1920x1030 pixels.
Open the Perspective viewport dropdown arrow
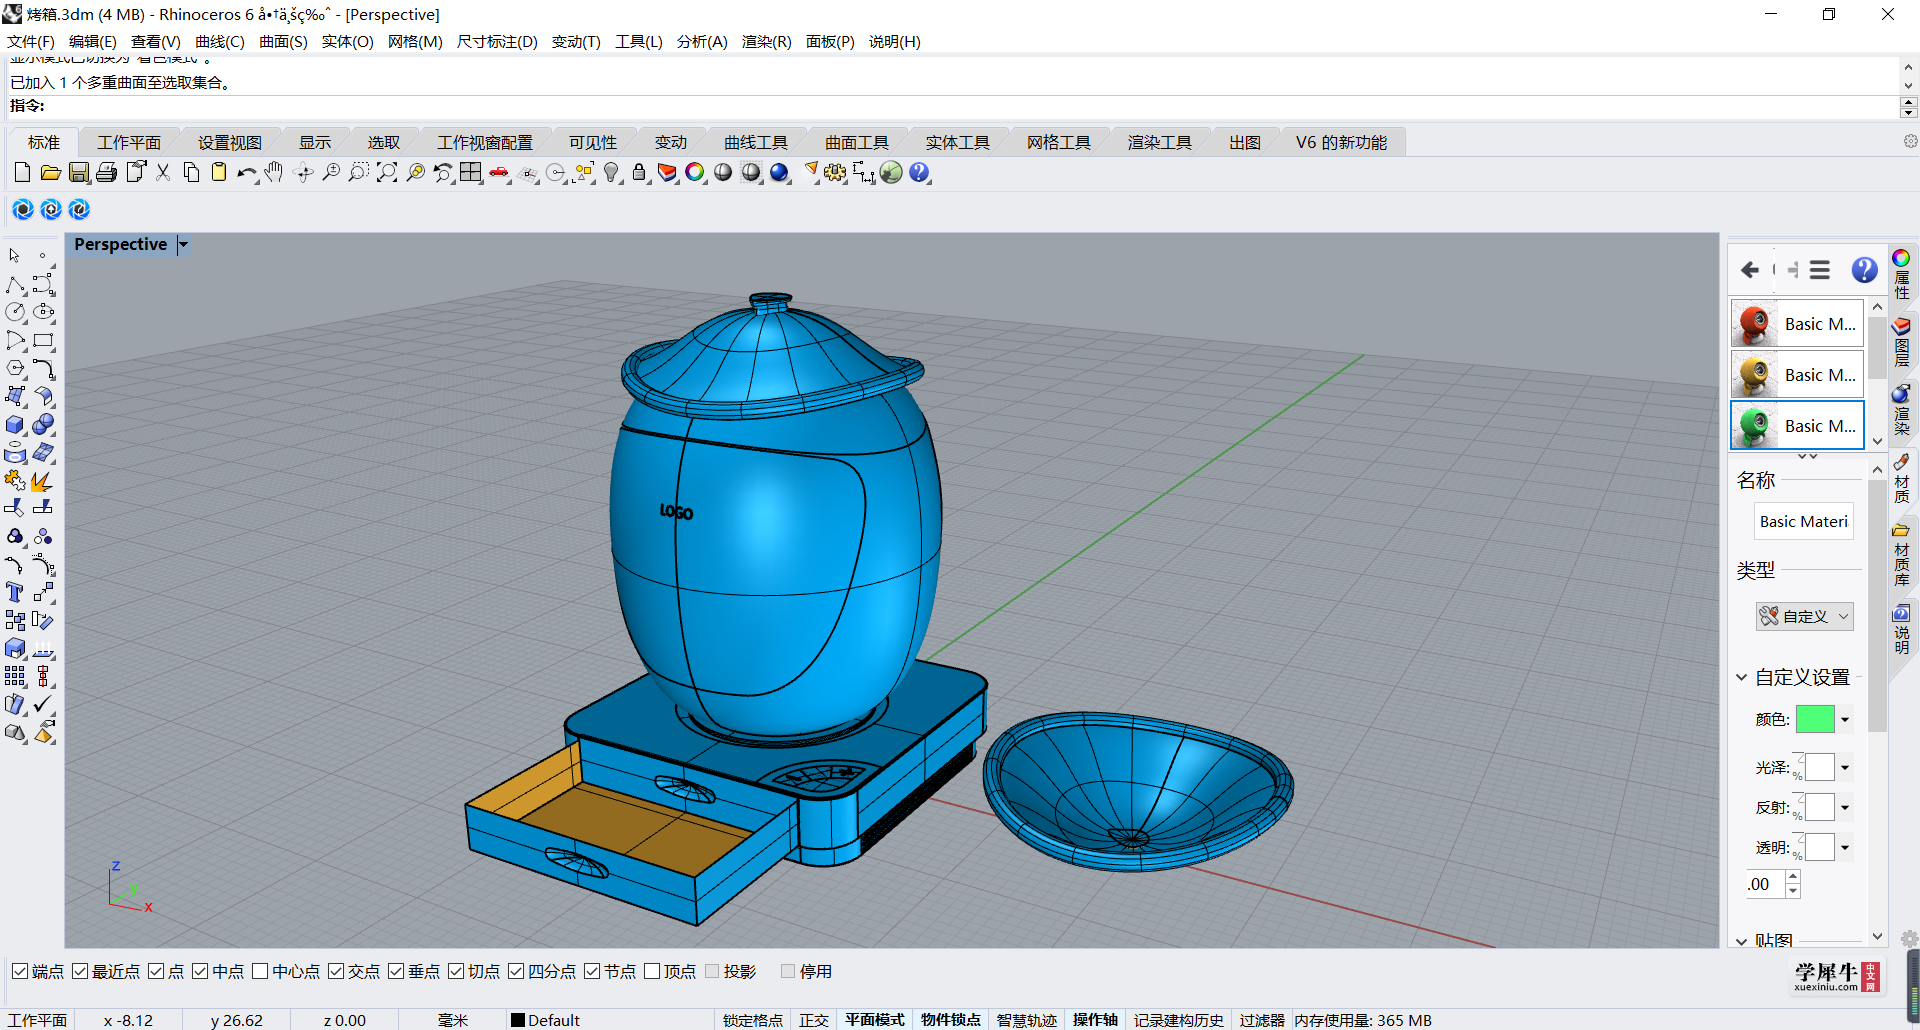183,245
